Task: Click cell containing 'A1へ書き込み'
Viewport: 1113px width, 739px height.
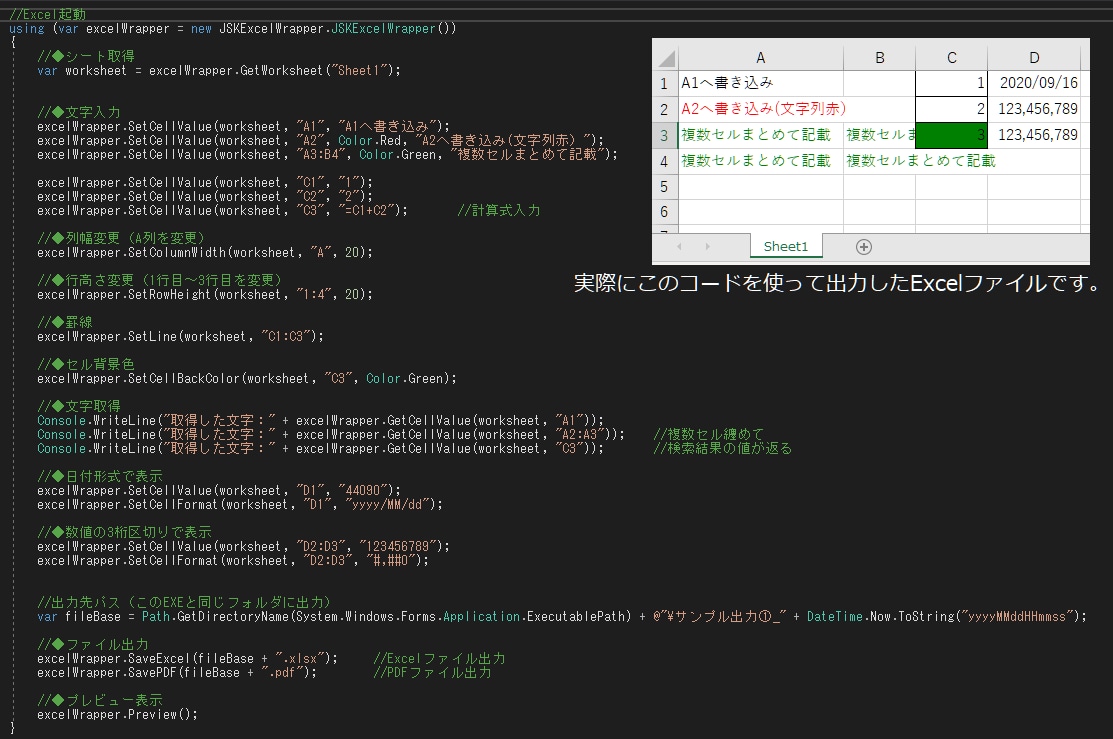Action: [x=760, y=83]
